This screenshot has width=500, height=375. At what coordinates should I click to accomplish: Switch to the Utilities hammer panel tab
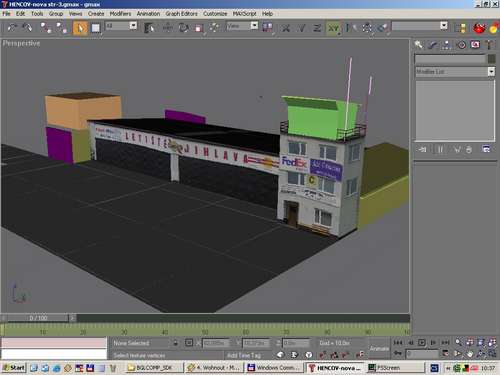point(490,45)
